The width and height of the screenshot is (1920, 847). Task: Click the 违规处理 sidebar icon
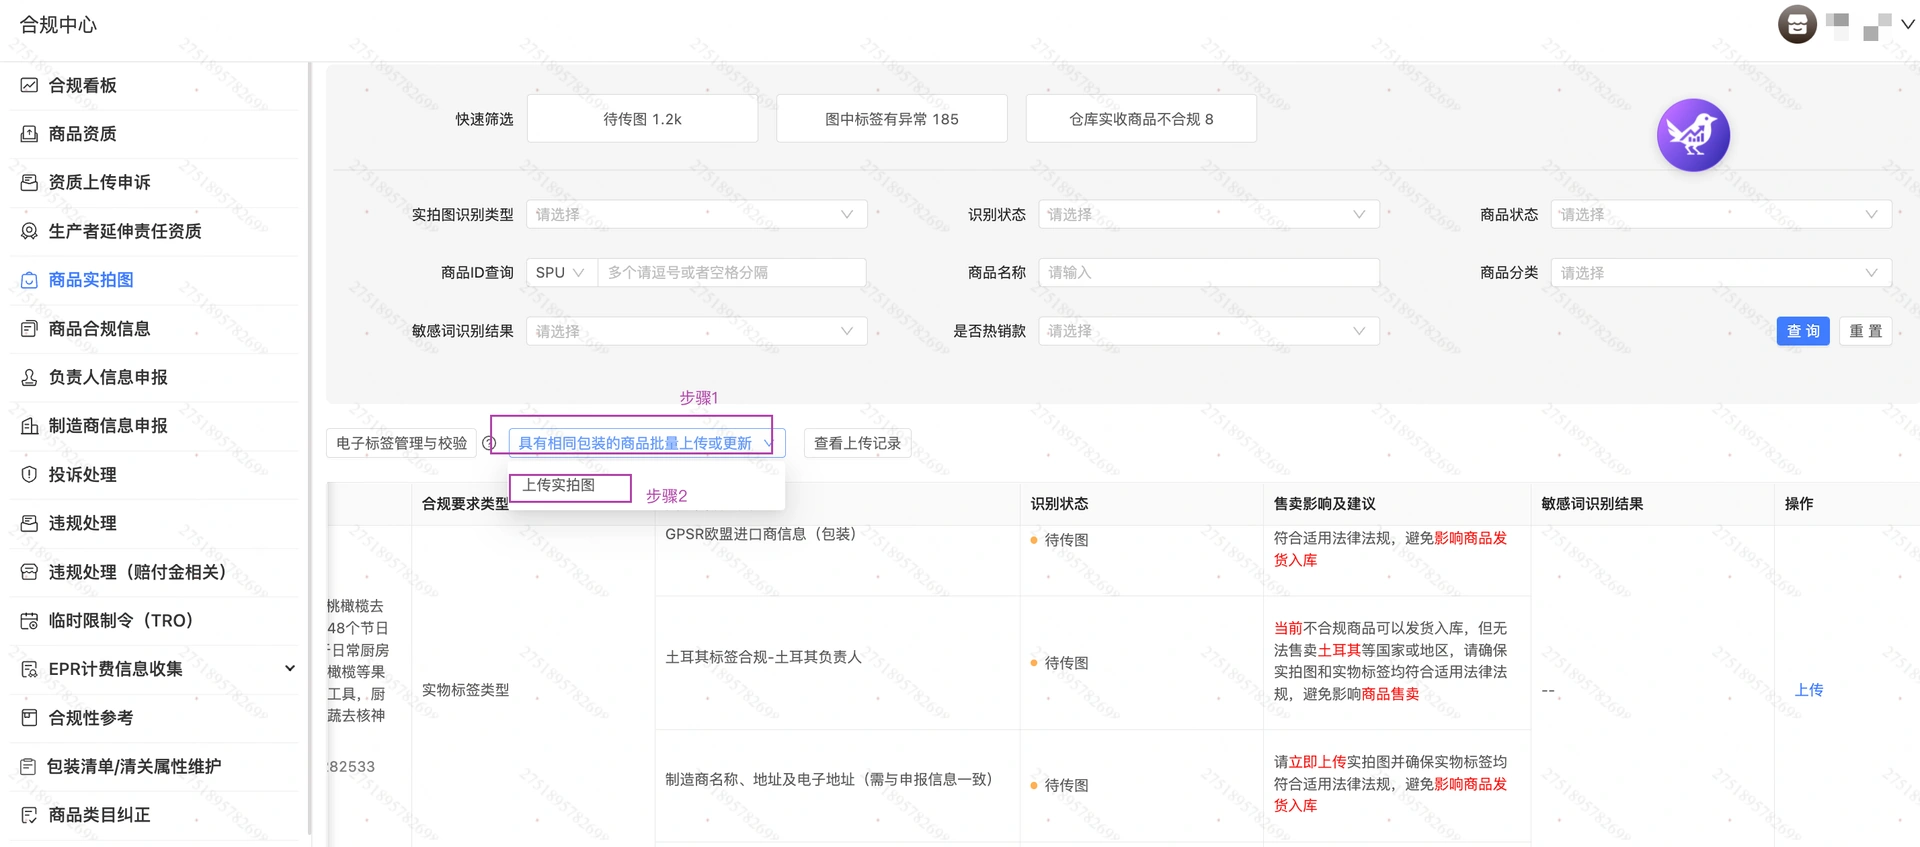tap(29, 523)
